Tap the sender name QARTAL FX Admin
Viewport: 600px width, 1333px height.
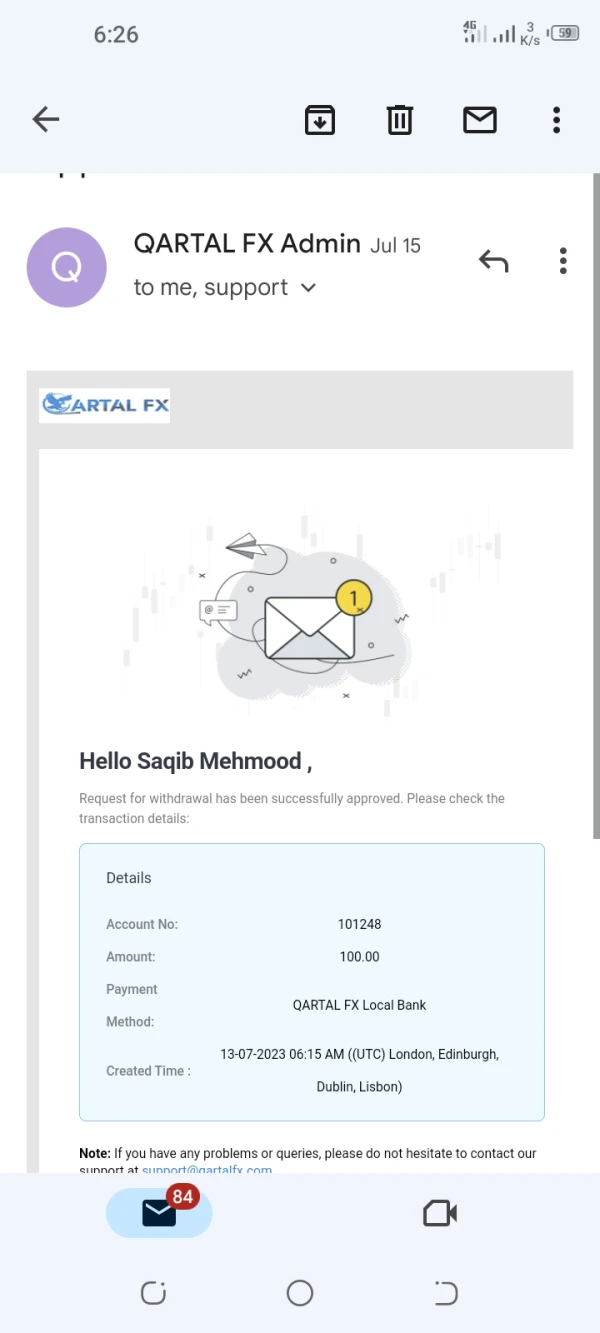[247, 244]
